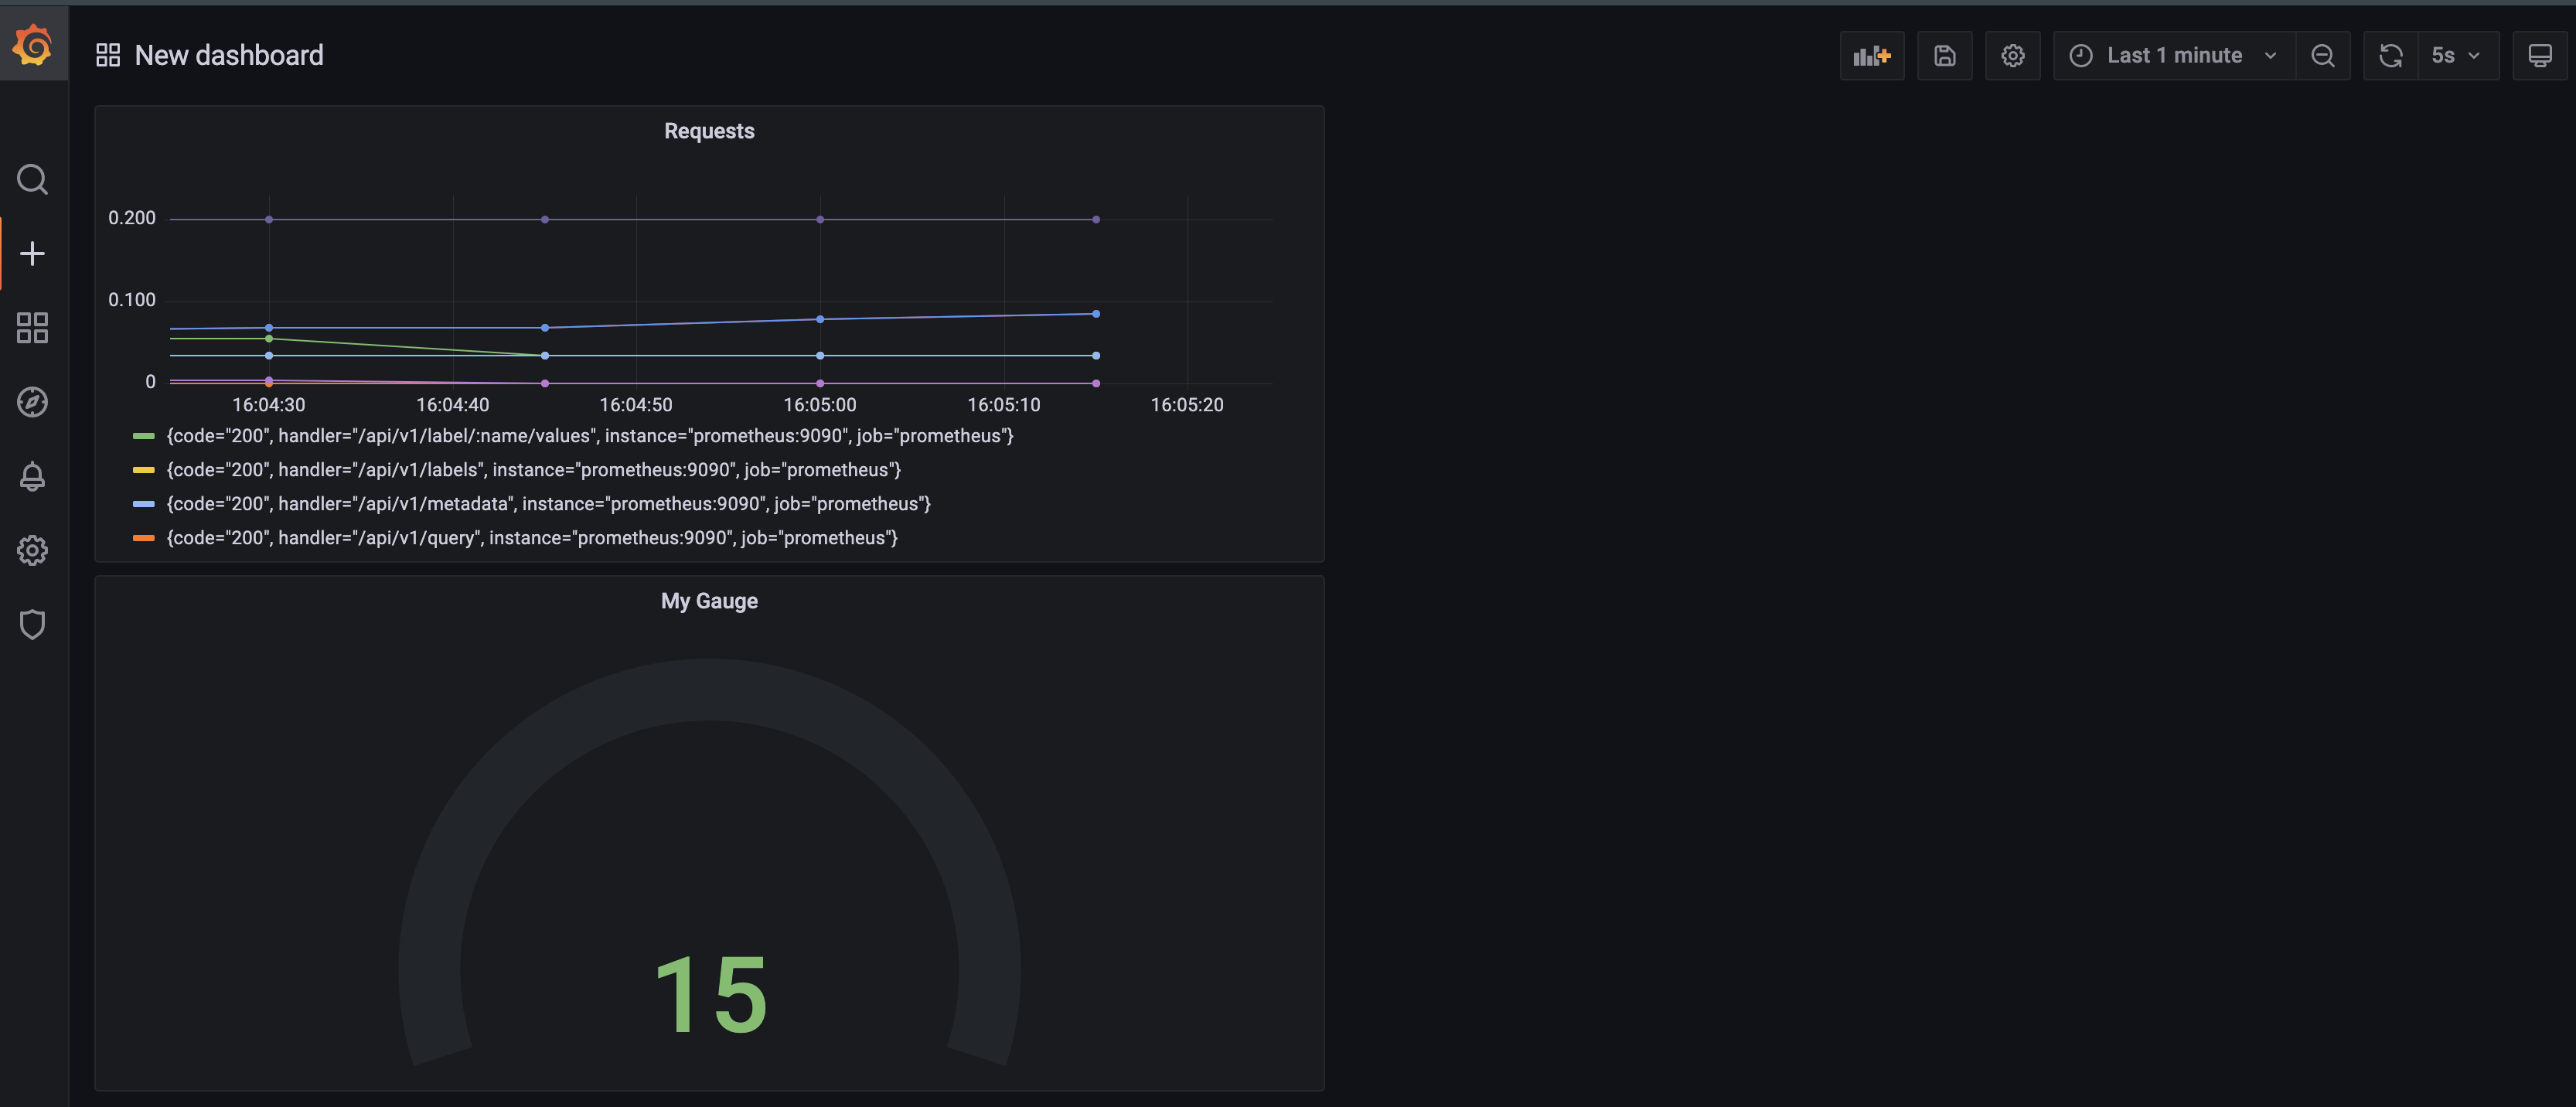Toggle the /api/v1/labels series in legend

[533, 470]
